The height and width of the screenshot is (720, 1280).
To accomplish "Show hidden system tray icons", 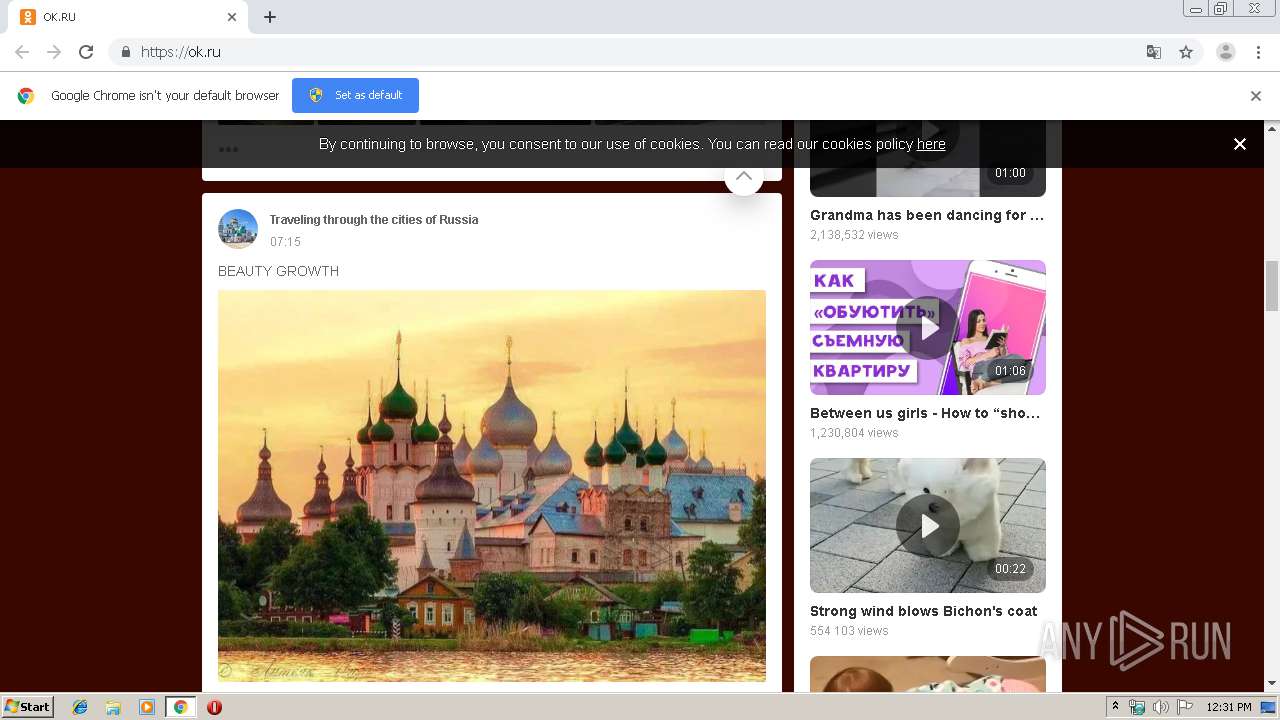I will [x=1115, y=707].
